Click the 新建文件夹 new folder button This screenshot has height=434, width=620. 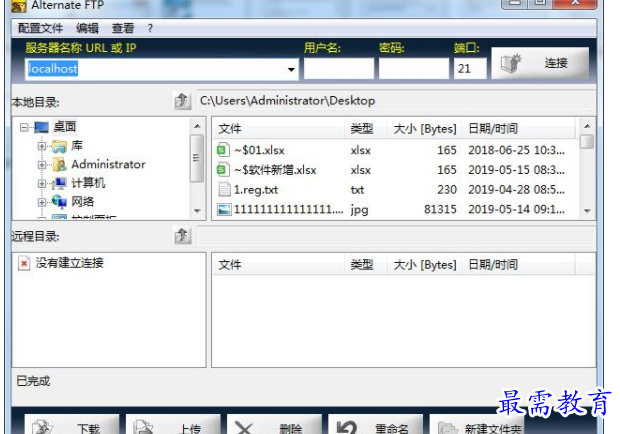tap(477, 425)
